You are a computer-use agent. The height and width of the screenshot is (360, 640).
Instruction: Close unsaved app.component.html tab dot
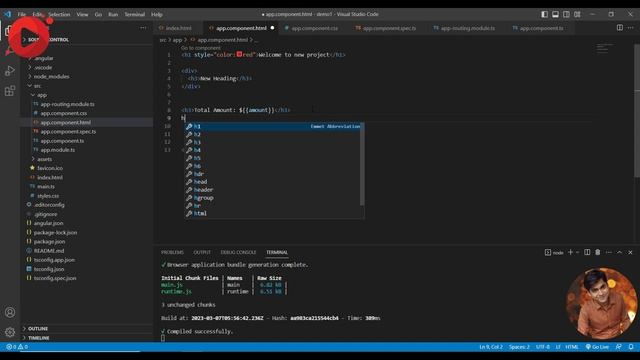point(272,28)
